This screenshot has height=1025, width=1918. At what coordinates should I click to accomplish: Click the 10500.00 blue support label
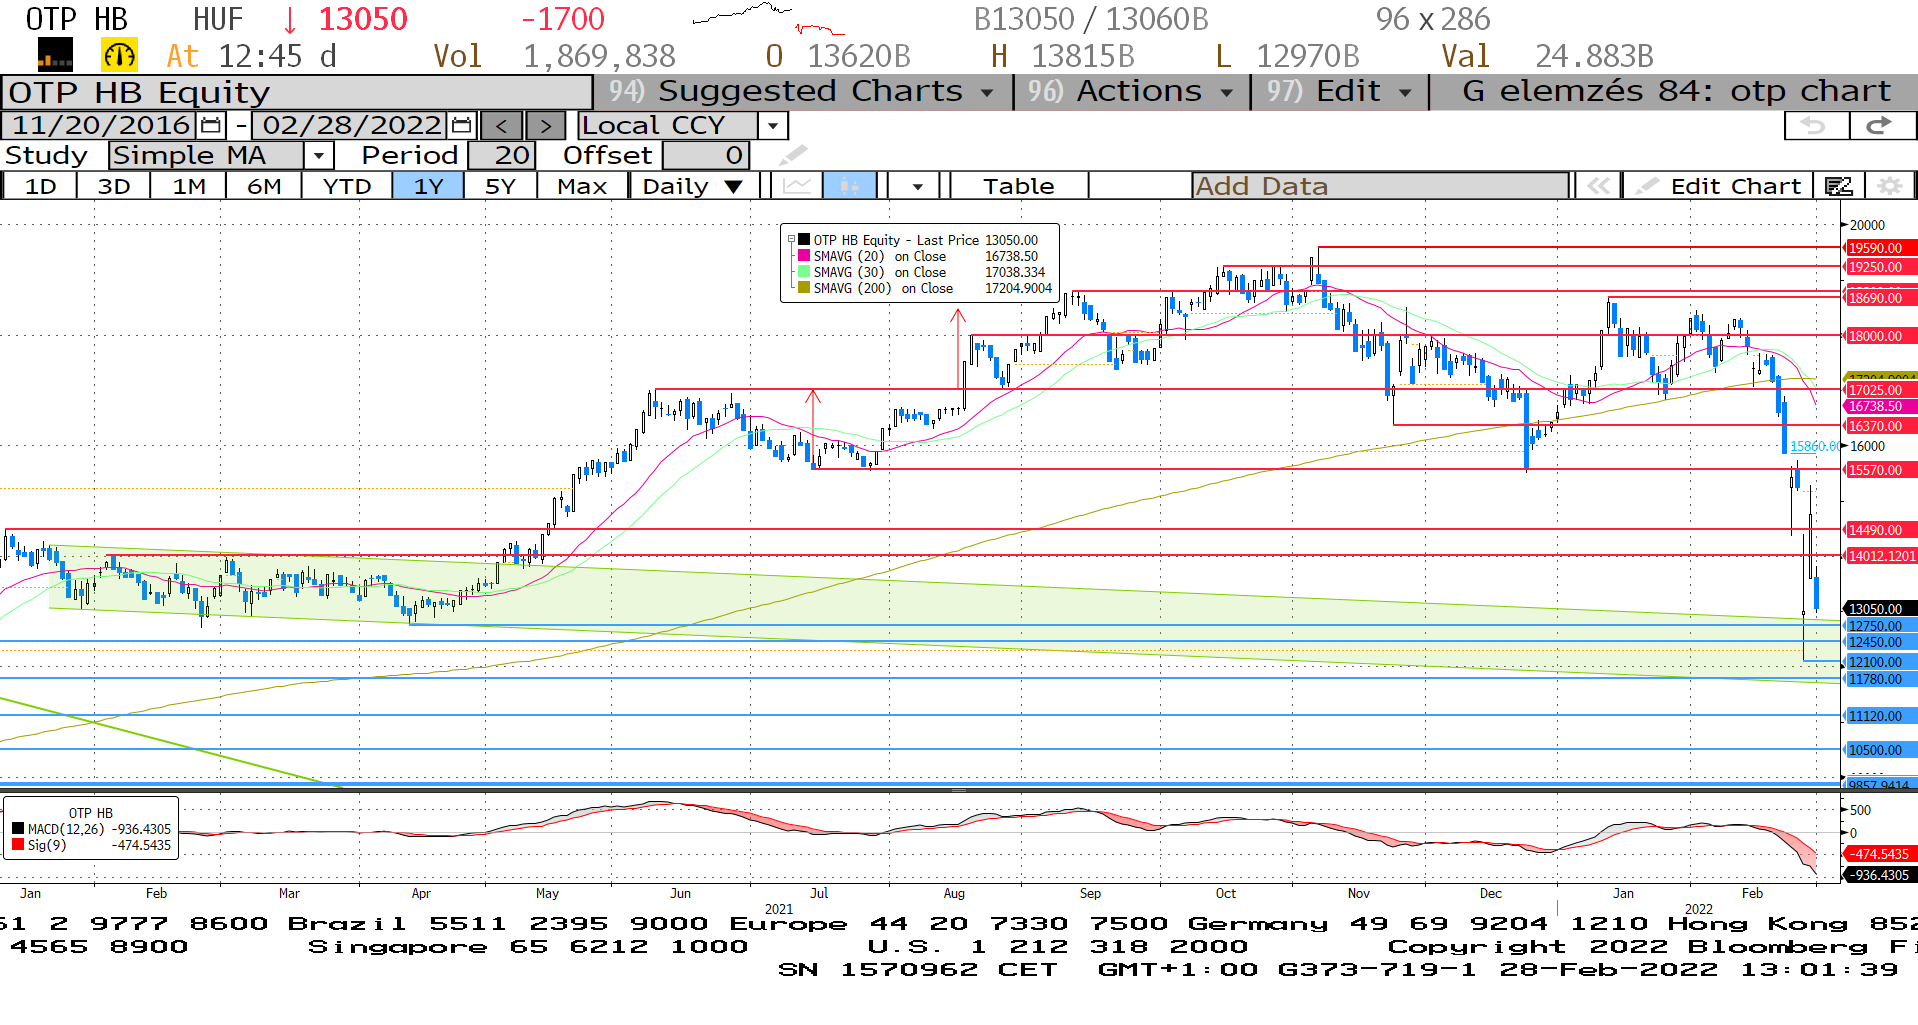coord(1880,750)
